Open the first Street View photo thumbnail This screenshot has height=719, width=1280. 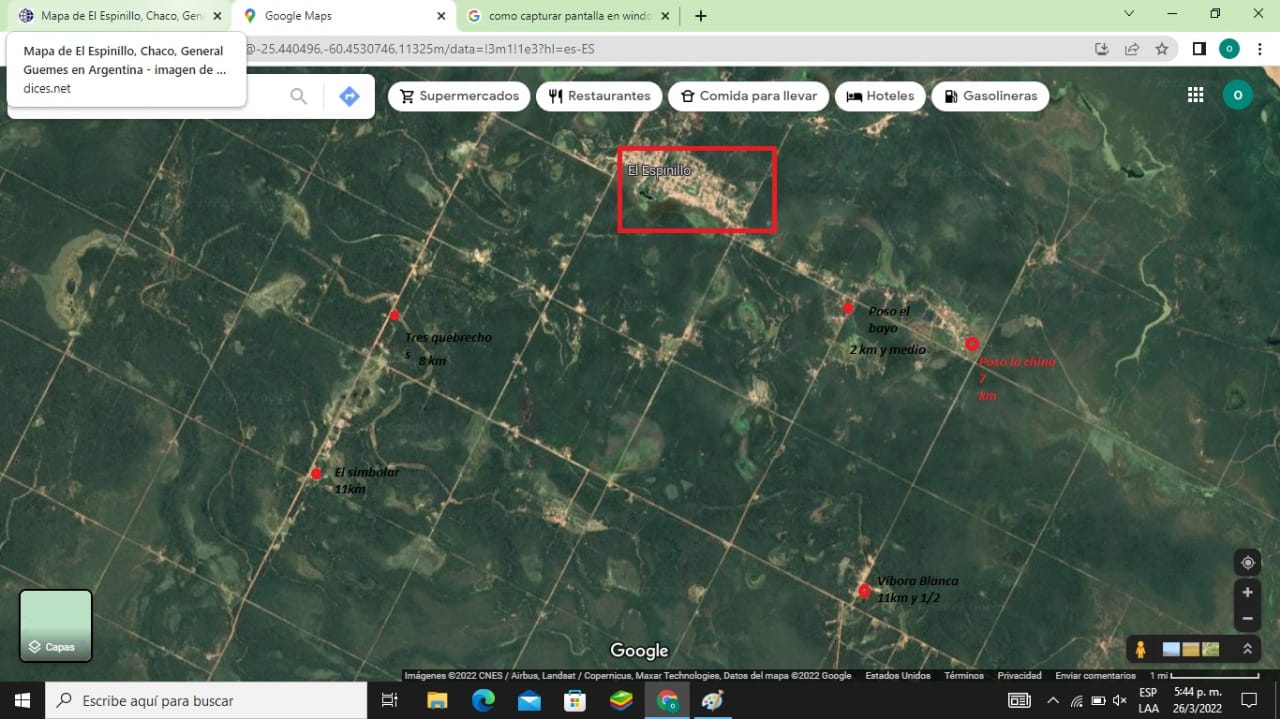tap(1171, 649)
